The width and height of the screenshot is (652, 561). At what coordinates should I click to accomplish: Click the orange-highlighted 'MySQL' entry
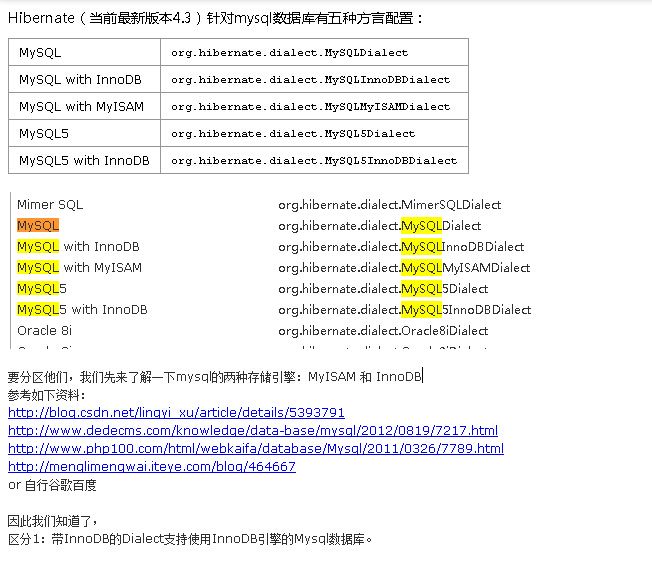[38, 226]
